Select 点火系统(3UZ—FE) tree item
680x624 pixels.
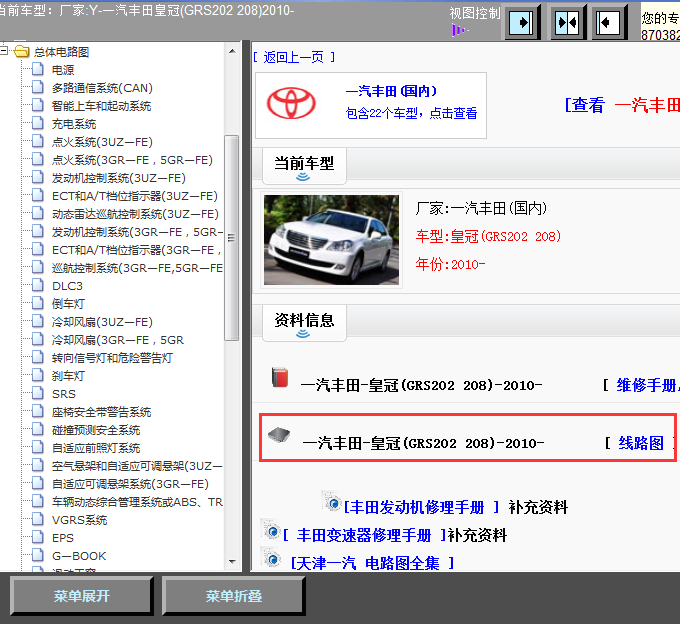102,142
